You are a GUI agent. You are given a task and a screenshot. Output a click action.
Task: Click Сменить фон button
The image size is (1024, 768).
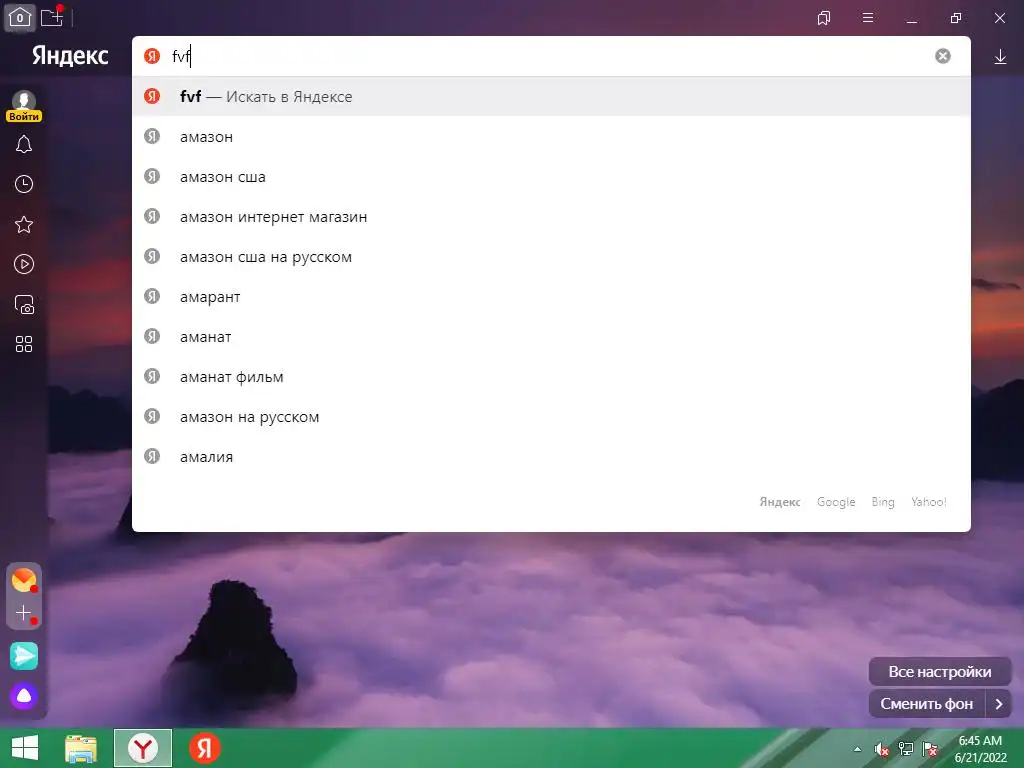tap(927, 703)
